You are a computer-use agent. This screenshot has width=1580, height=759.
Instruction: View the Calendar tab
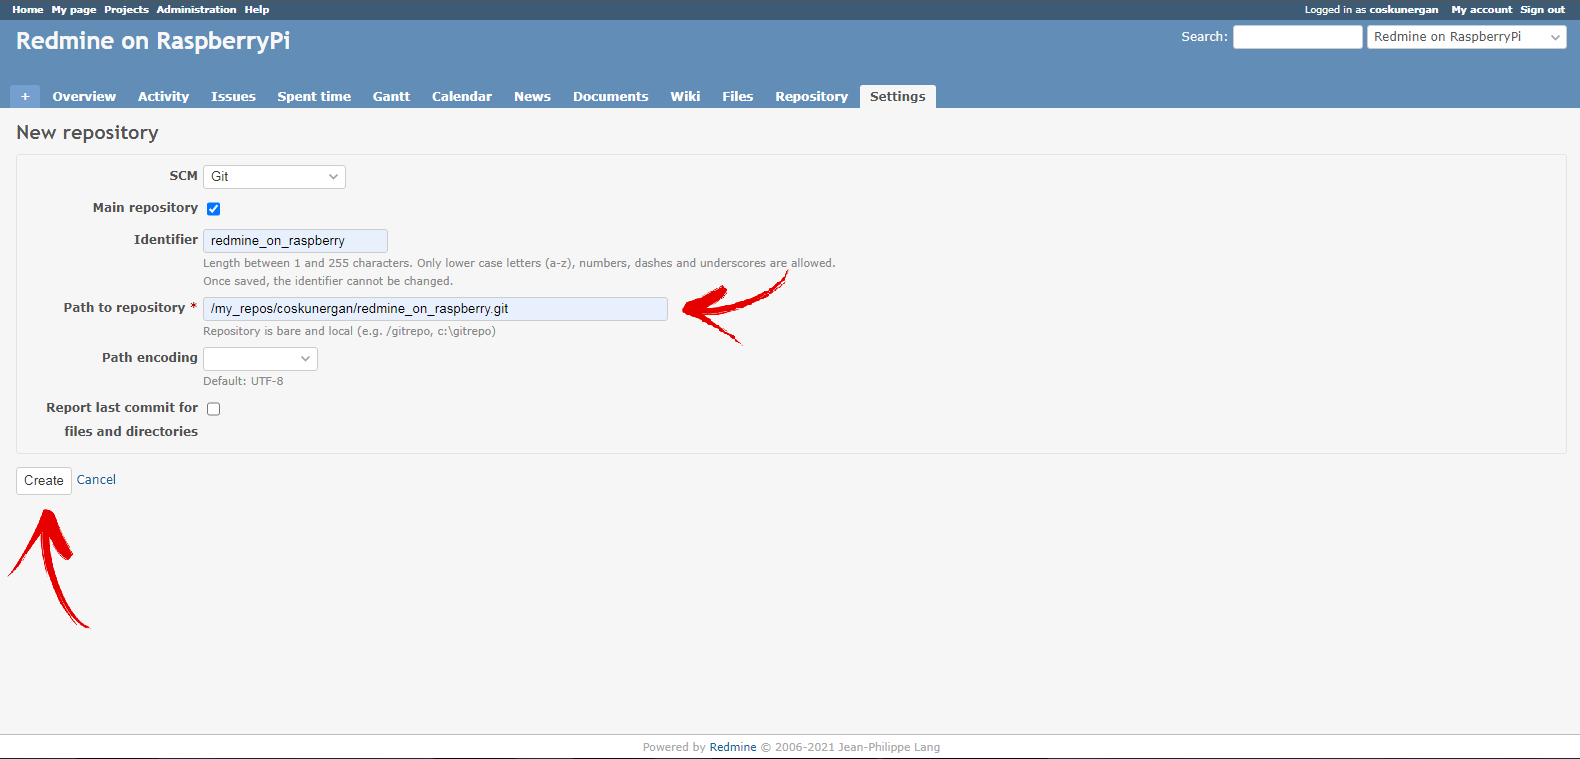pos(462,96)
